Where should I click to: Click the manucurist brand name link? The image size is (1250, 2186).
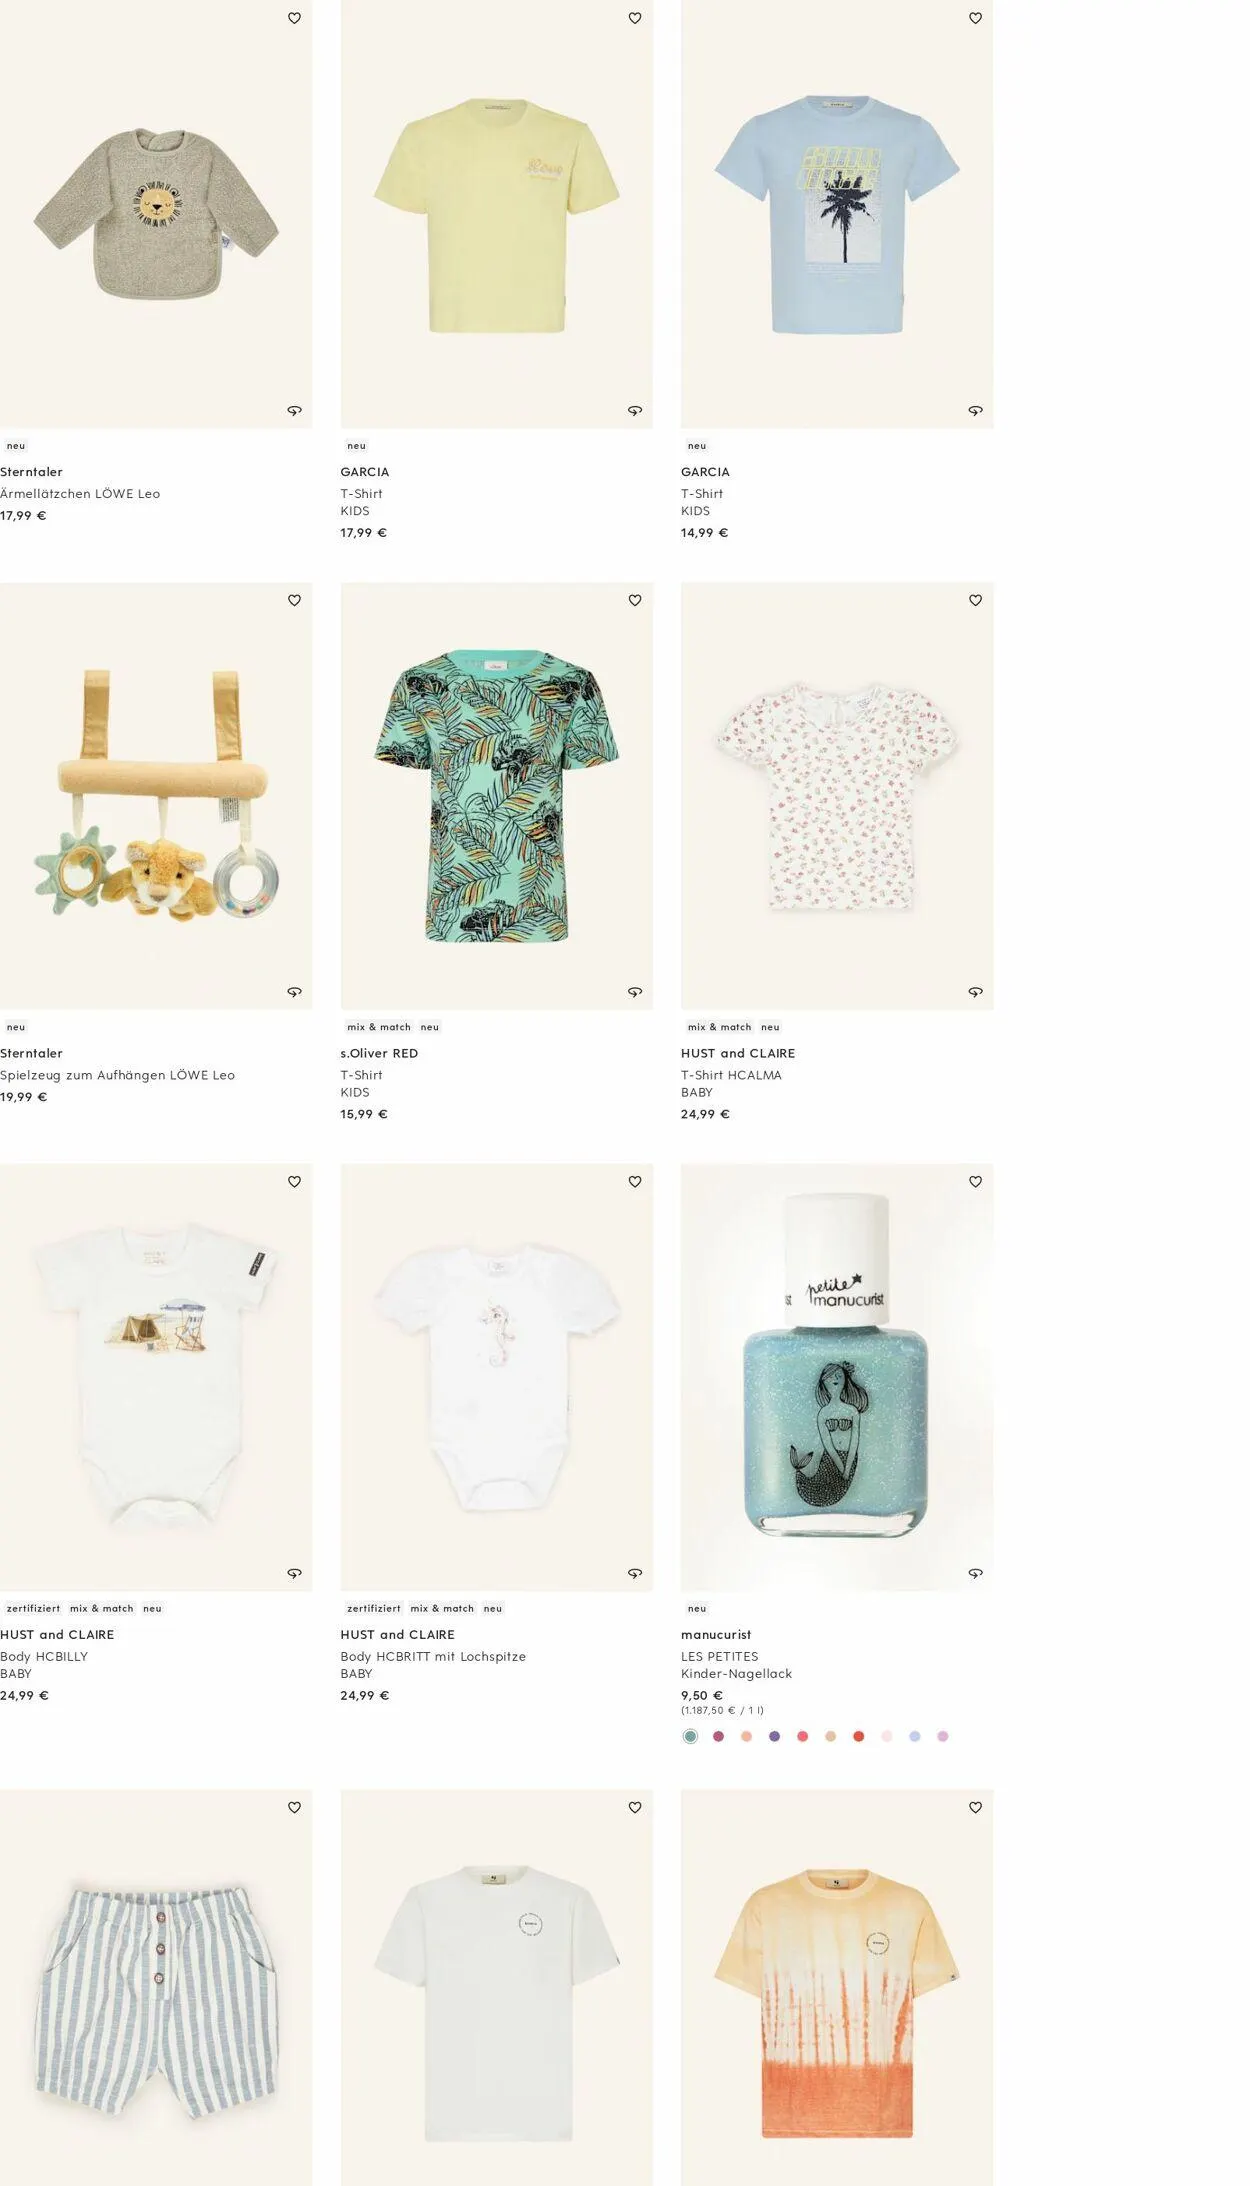[716, 1634]
